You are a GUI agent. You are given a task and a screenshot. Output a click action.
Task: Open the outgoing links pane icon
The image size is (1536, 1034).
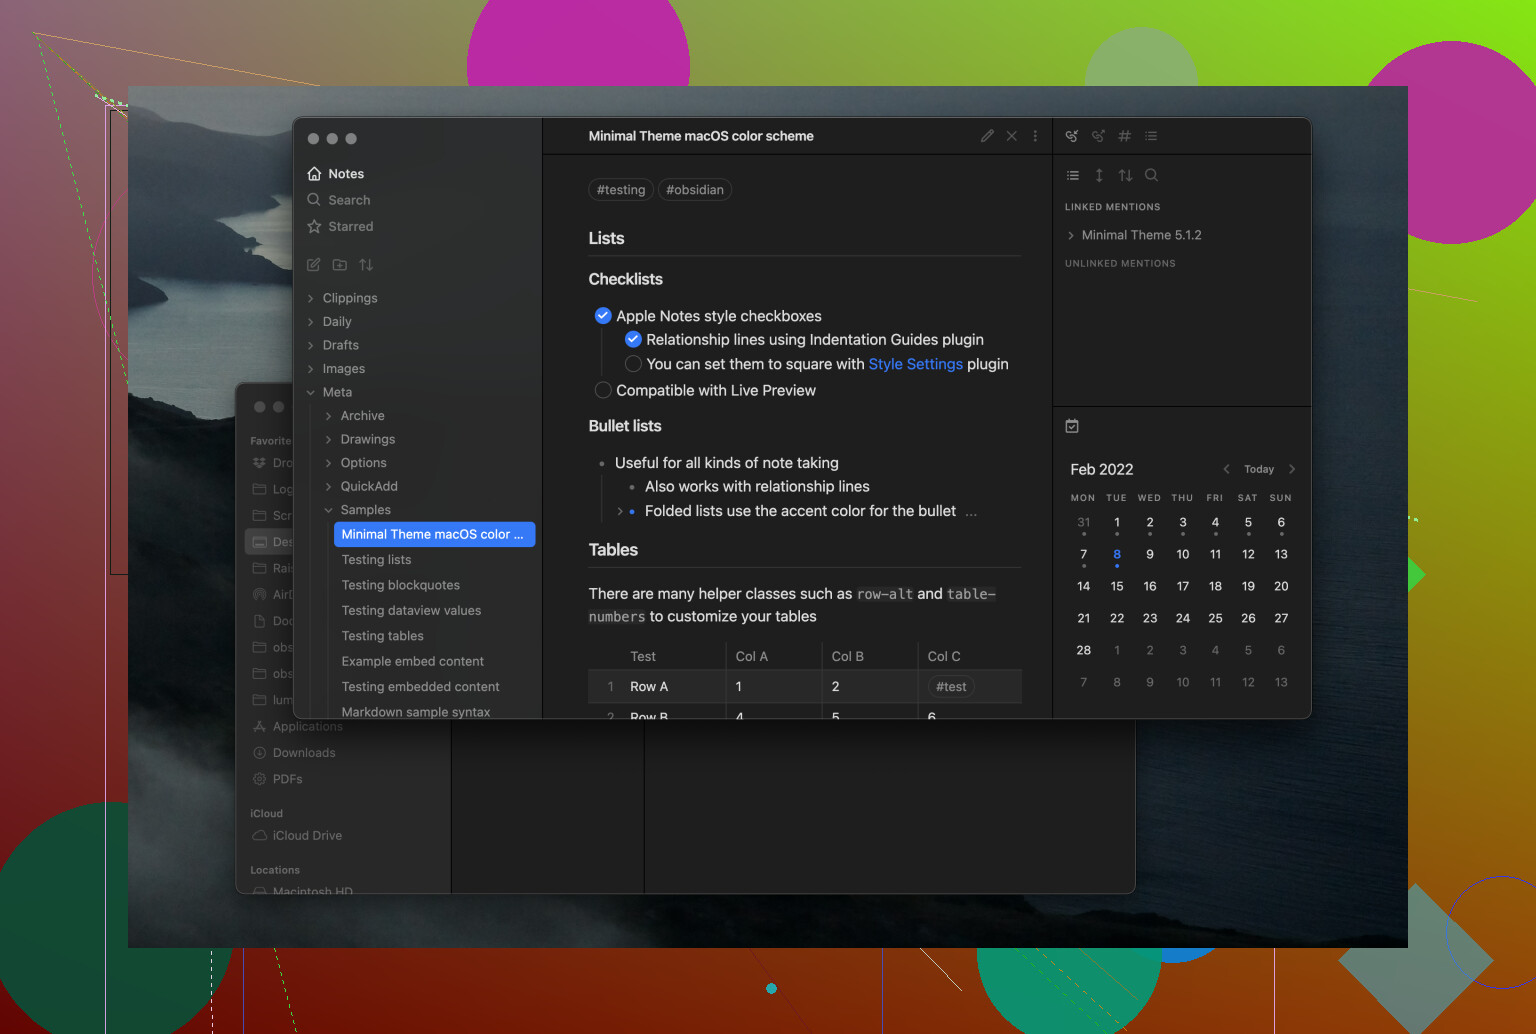click(1098, 136)
